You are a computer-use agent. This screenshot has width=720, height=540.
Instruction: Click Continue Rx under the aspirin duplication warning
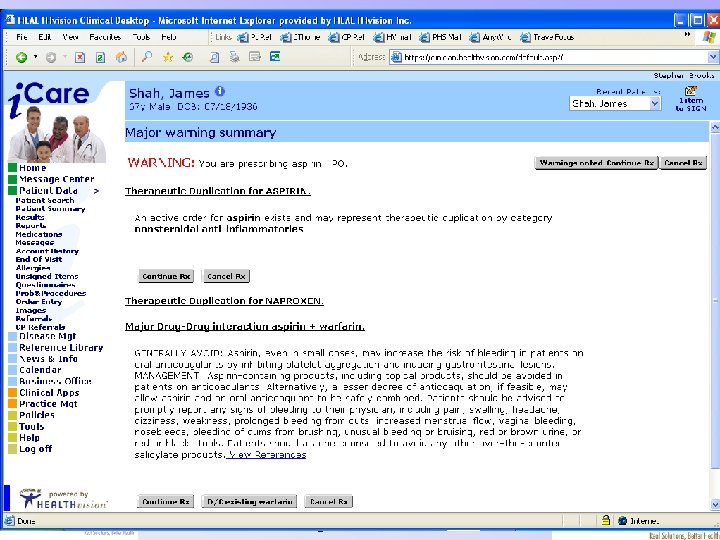click(166, 276)
